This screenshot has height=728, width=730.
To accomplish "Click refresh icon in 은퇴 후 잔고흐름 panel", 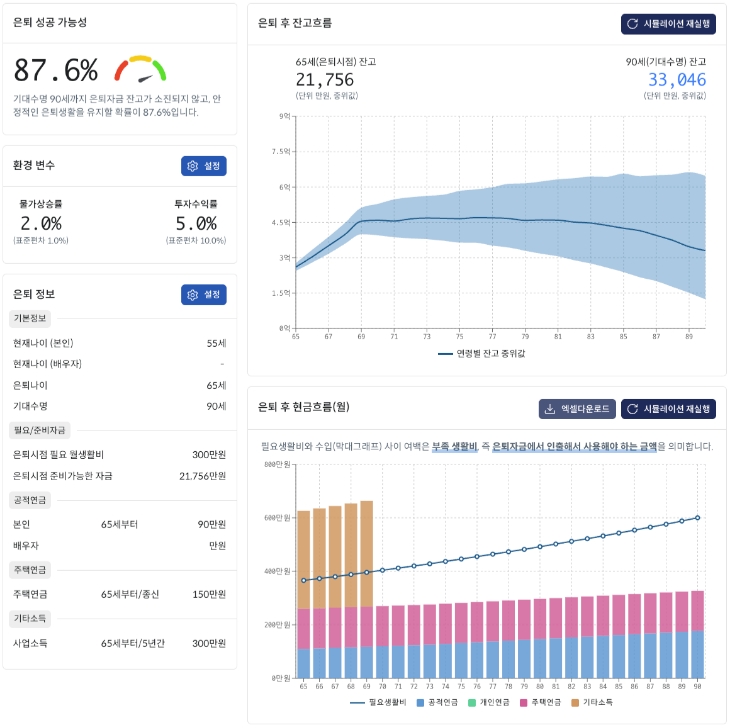I will click(x=631, y=23).
